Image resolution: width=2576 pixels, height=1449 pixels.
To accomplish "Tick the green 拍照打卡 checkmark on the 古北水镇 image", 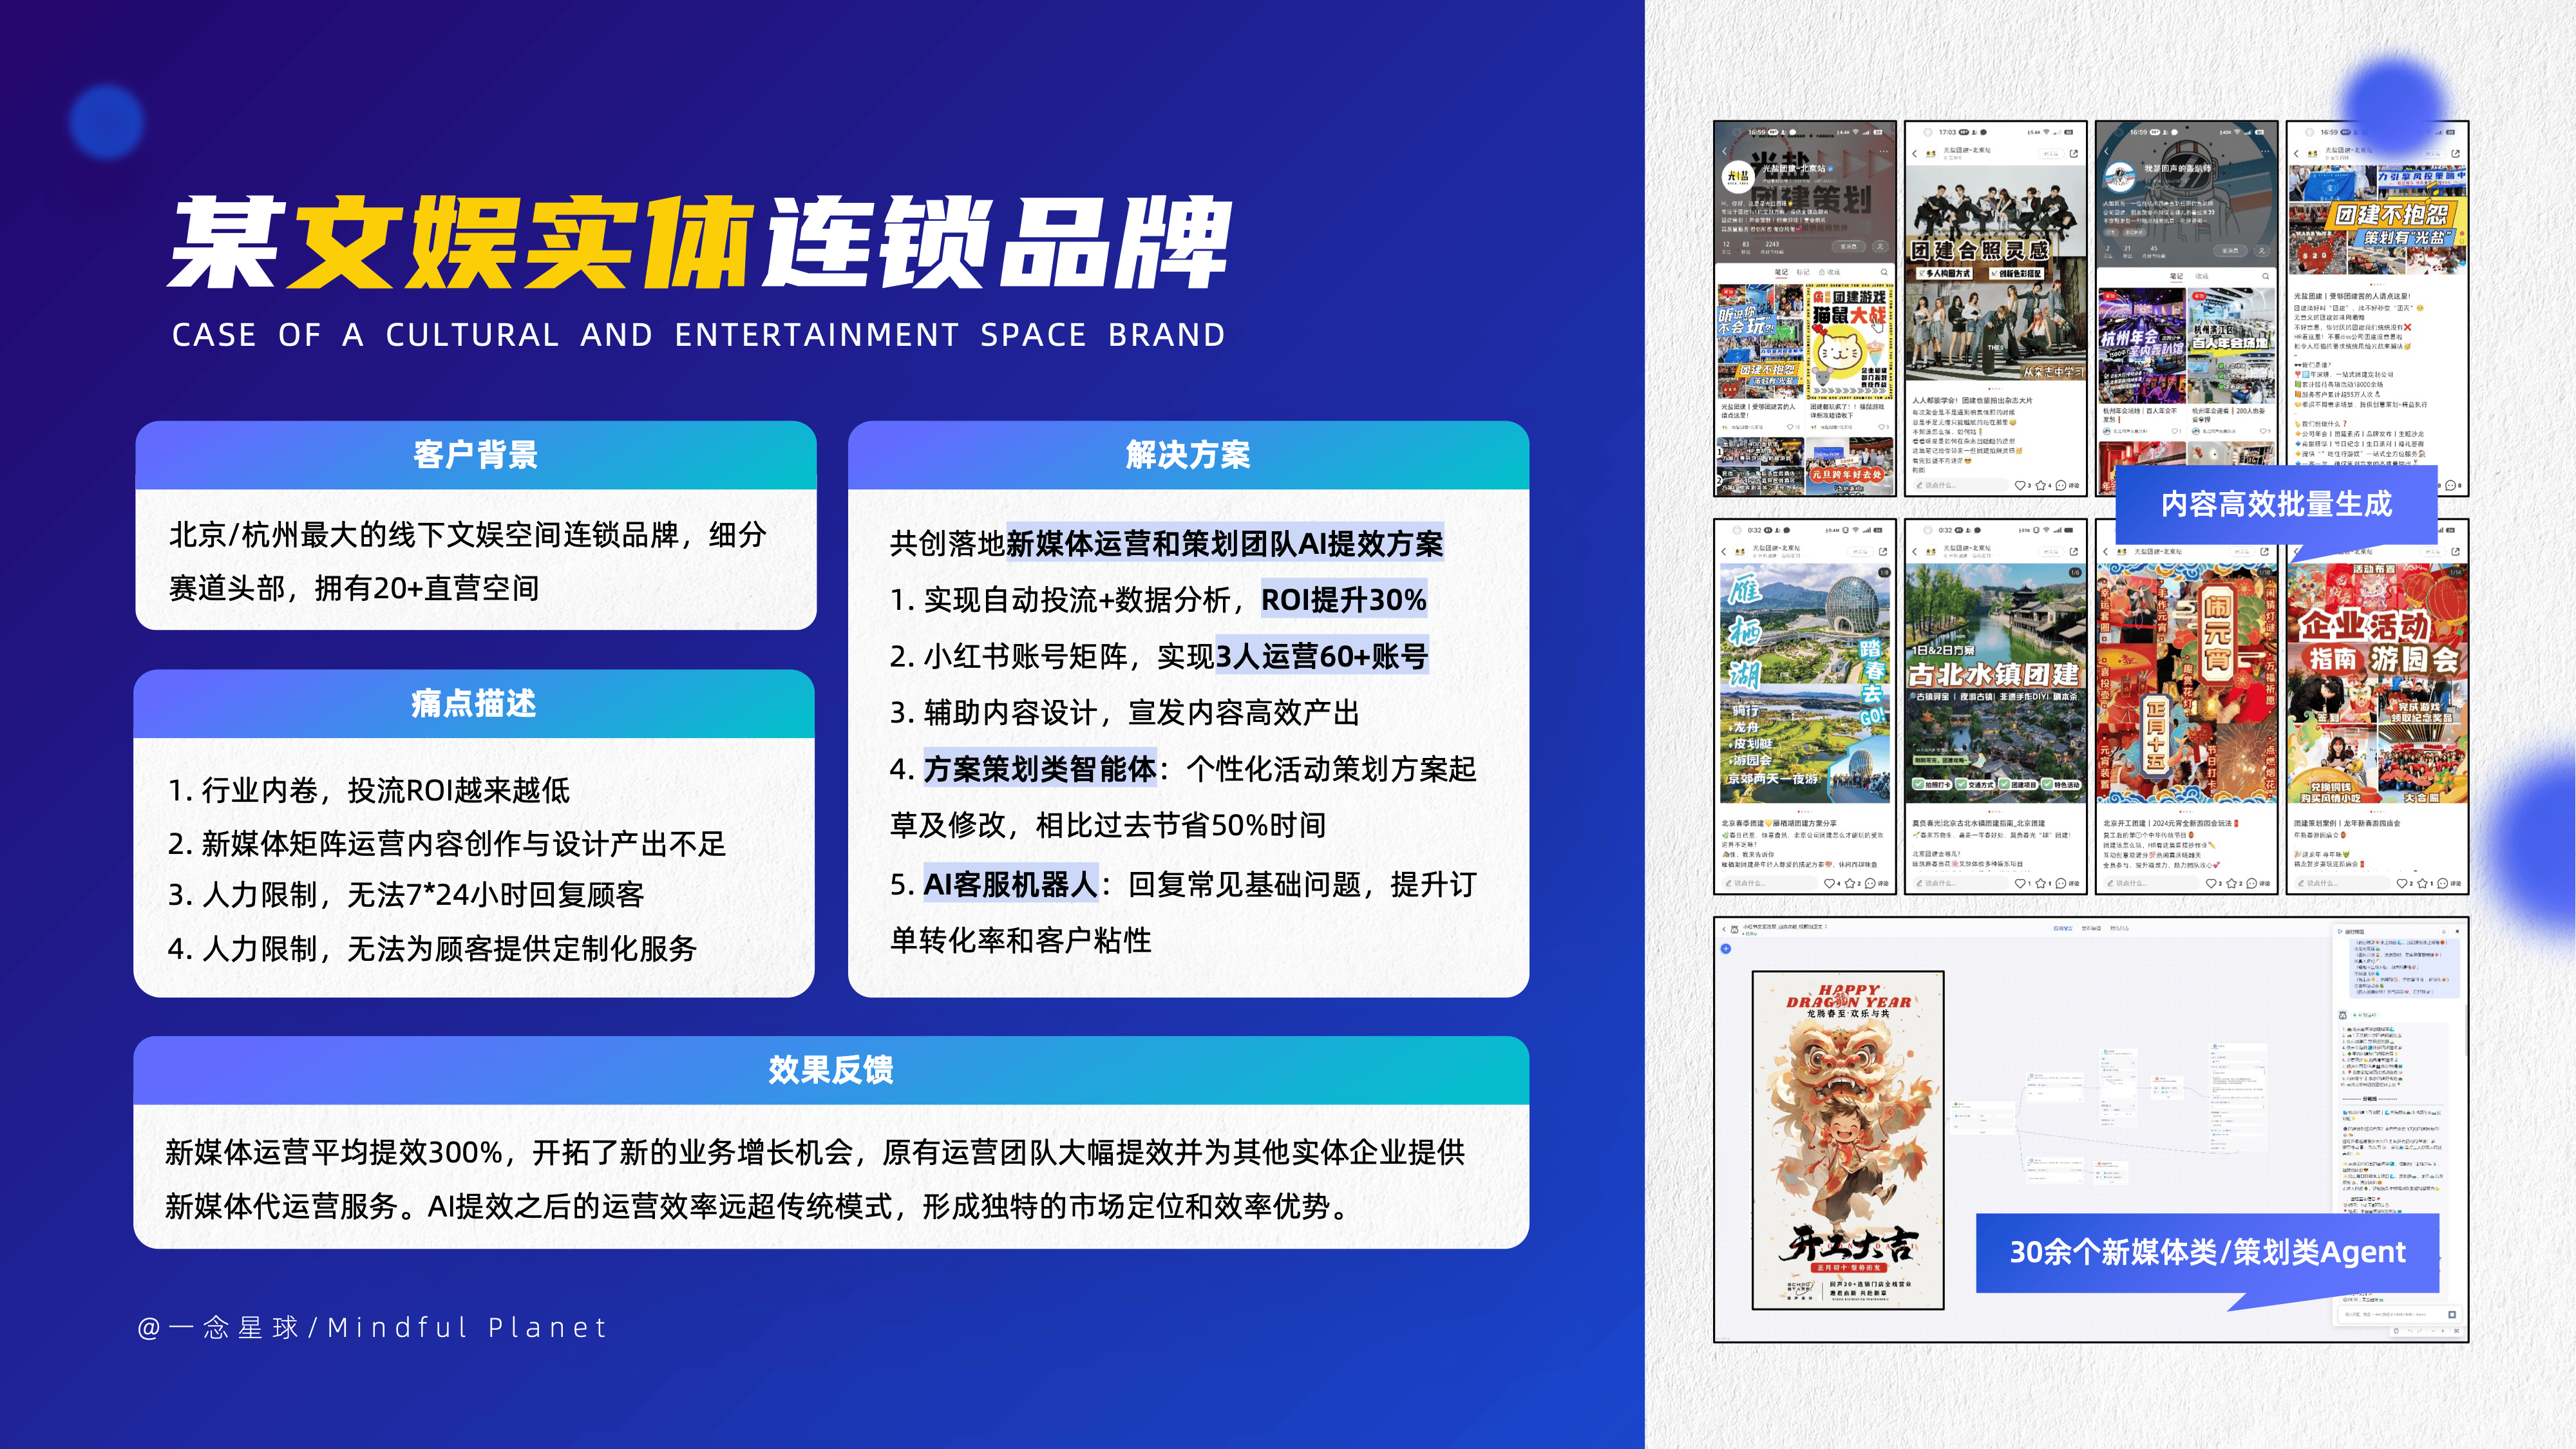I will (x=1918, y=785).
